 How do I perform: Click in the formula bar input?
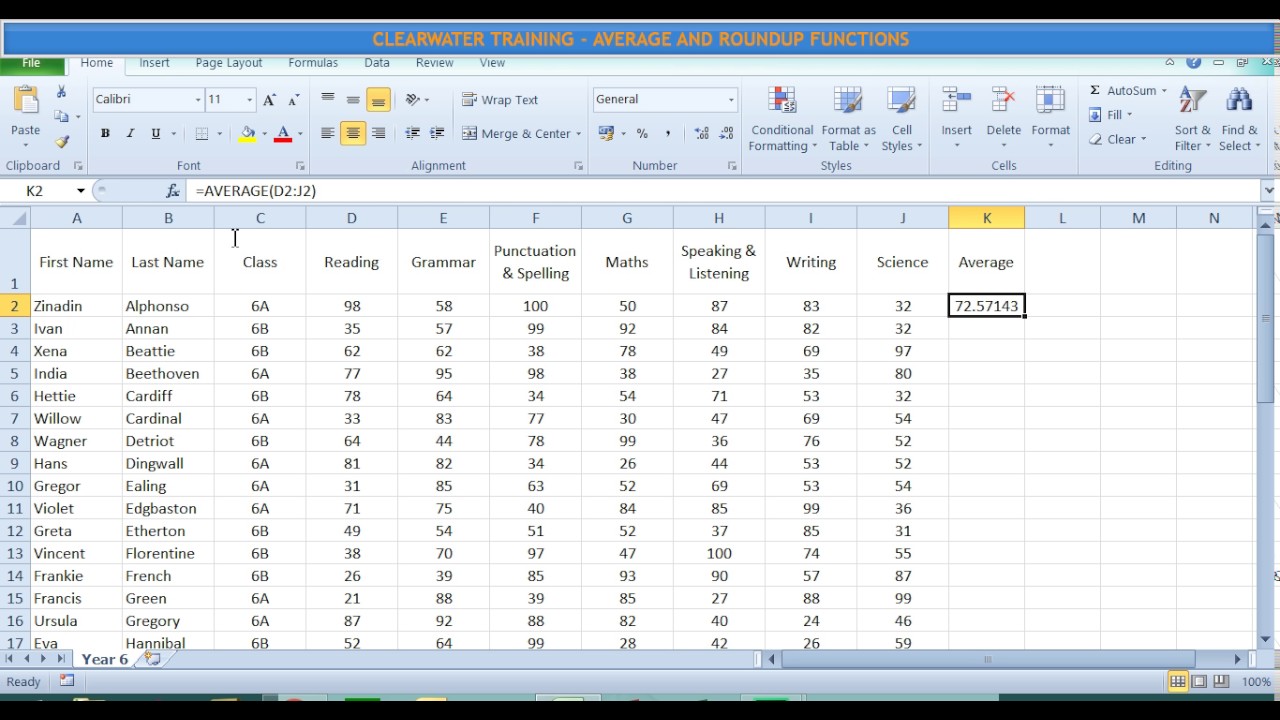(724, 190)
